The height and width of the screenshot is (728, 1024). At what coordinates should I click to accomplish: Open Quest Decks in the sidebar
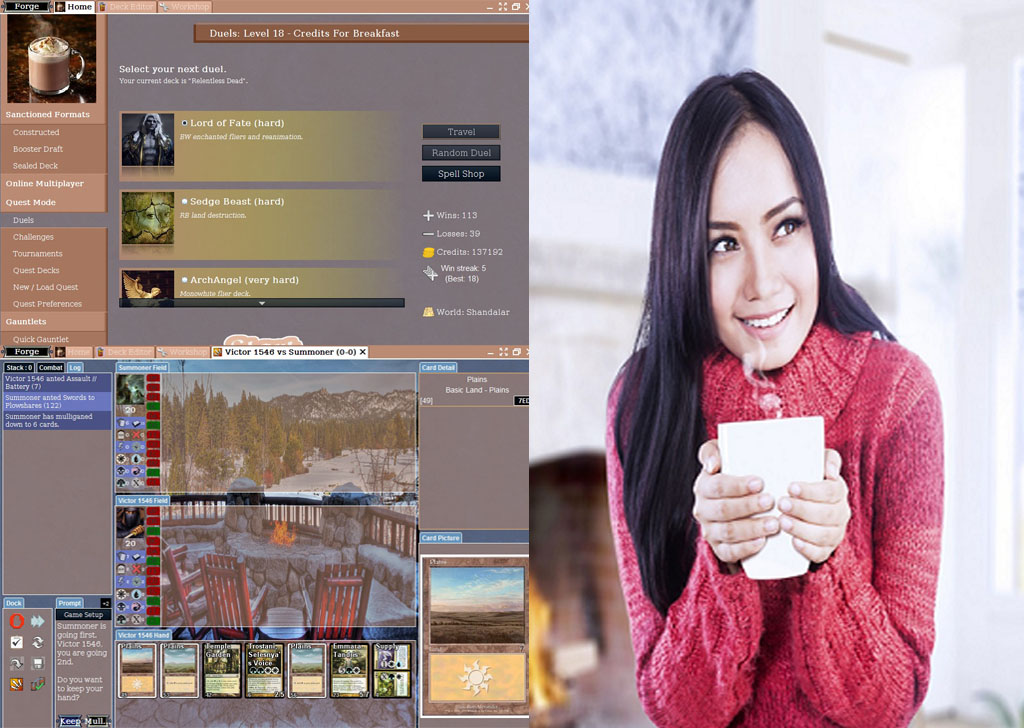click(x=36, y=270)
